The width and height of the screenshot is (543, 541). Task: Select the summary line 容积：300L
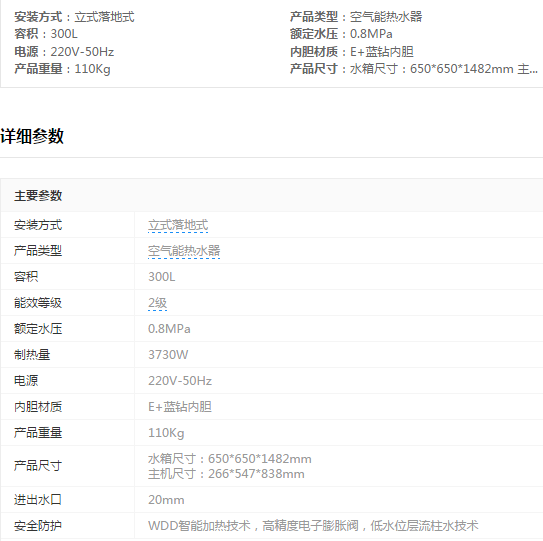(46, 34)
